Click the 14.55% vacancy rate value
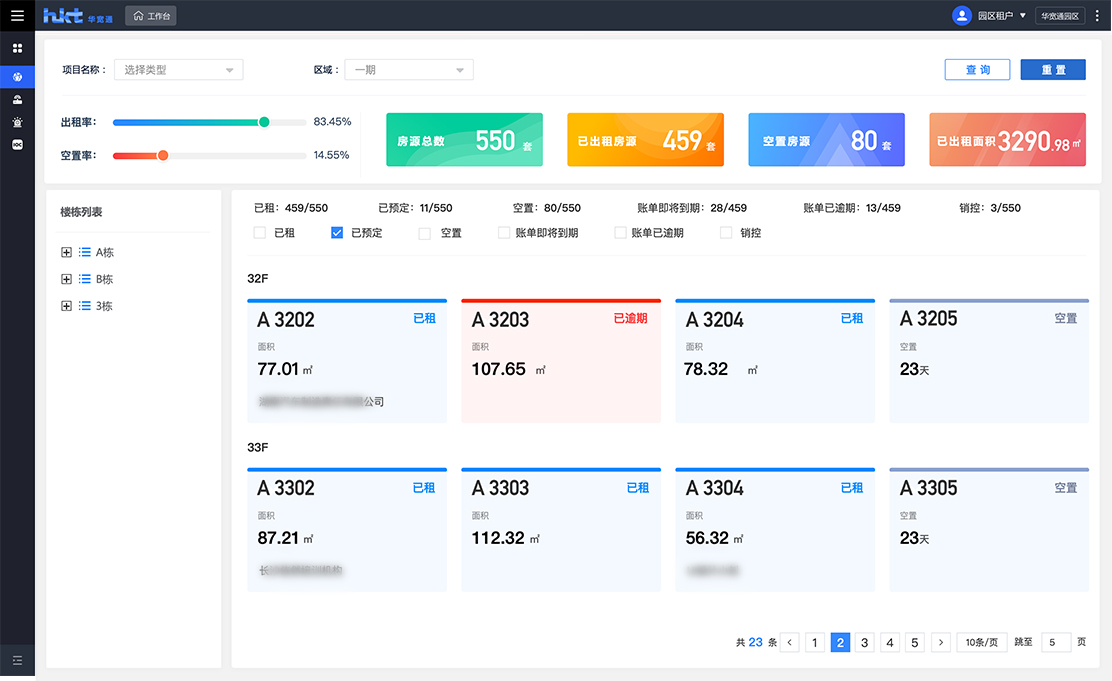The height and width of the screenshot is (681, 1112). coord(331,155)
